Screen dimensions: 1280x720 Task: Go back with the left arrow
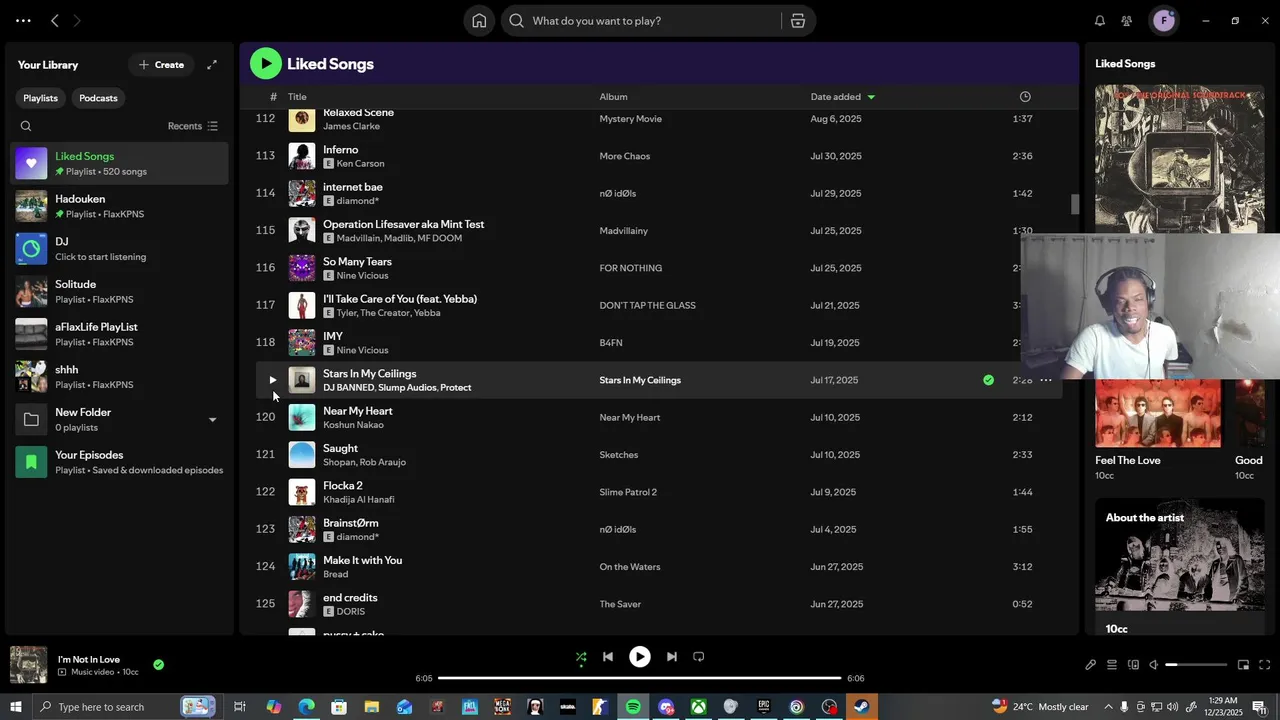tap(55, 20)
